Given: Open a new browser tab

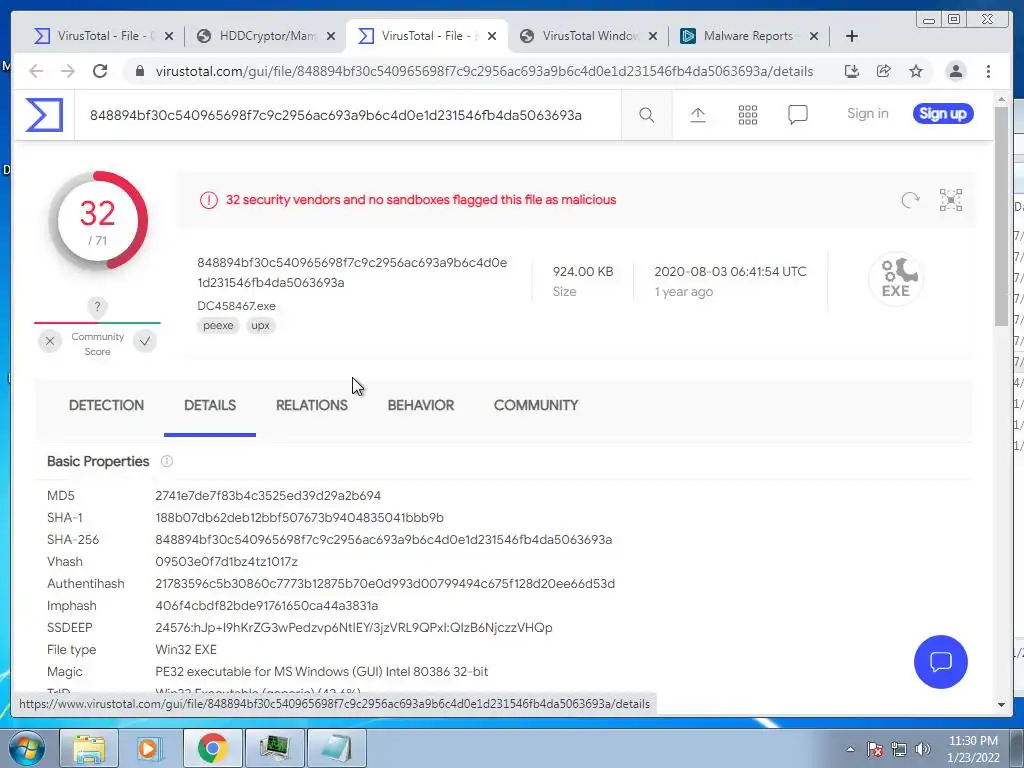Looking at the screenshot, I should pyautogui.click(x=852, y=36).
